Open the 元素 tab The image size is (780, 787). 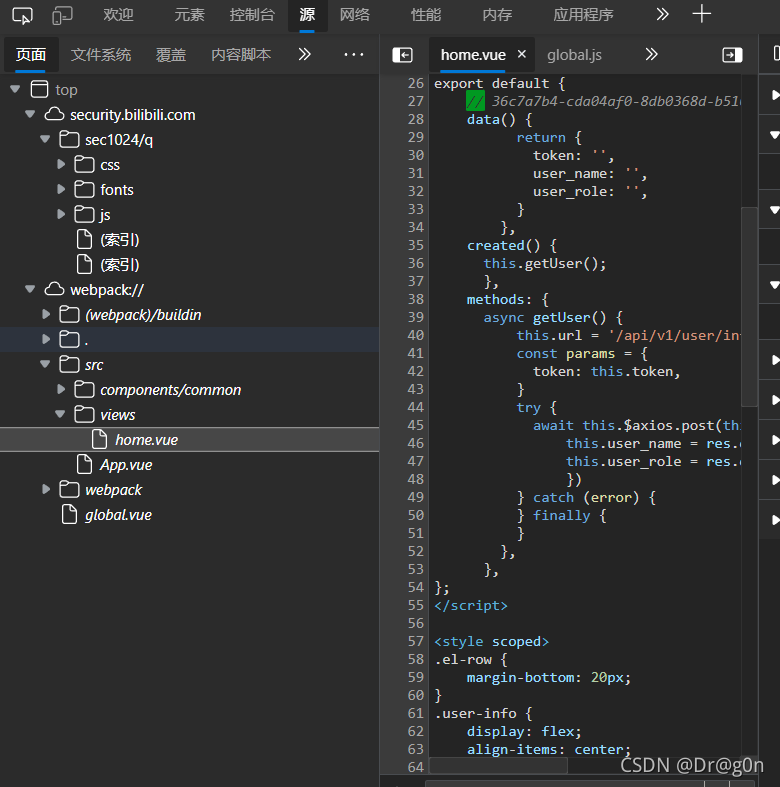[x=189, y=15]
